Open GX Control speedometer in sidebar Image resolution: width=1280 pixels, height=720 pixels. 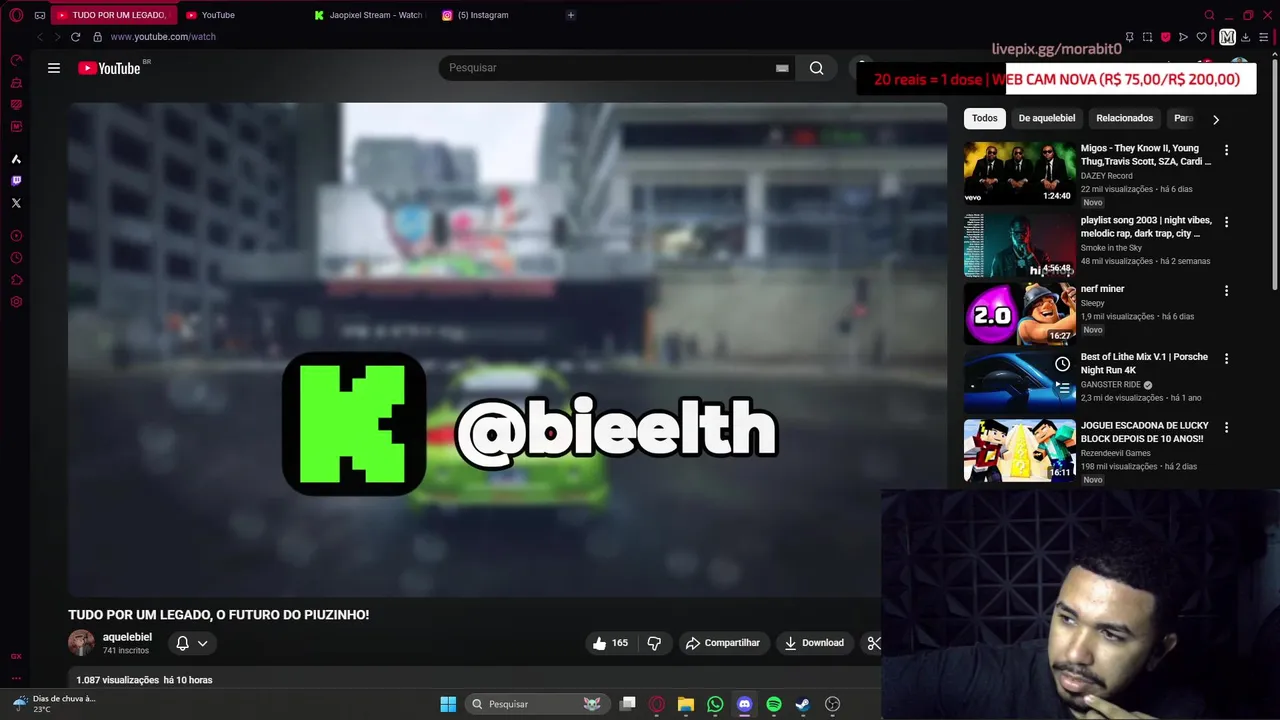coord(16,60)
